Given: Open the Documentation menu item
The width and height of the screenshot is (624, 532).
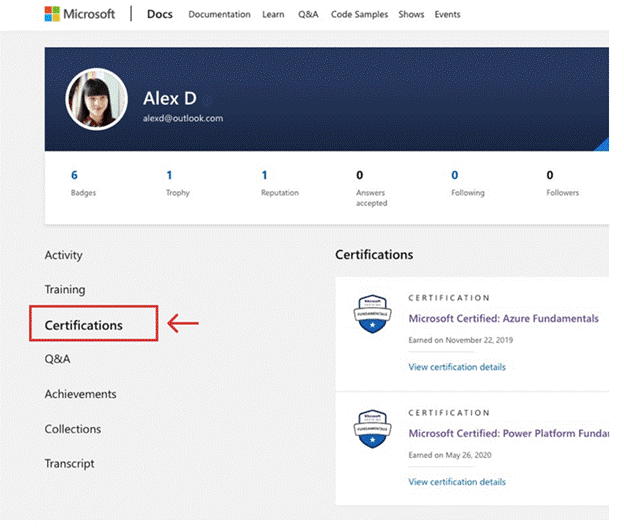Looking at the screenshot, I should 219,14.
